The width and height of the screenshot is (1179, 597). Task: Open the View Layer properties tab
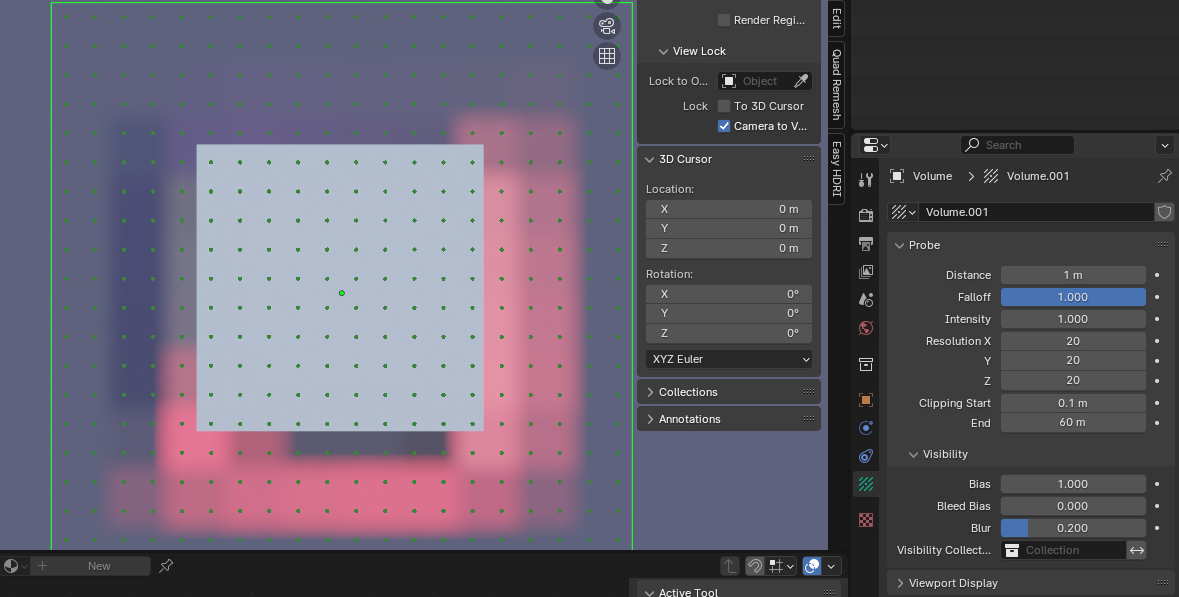click(x=865, y=271)
